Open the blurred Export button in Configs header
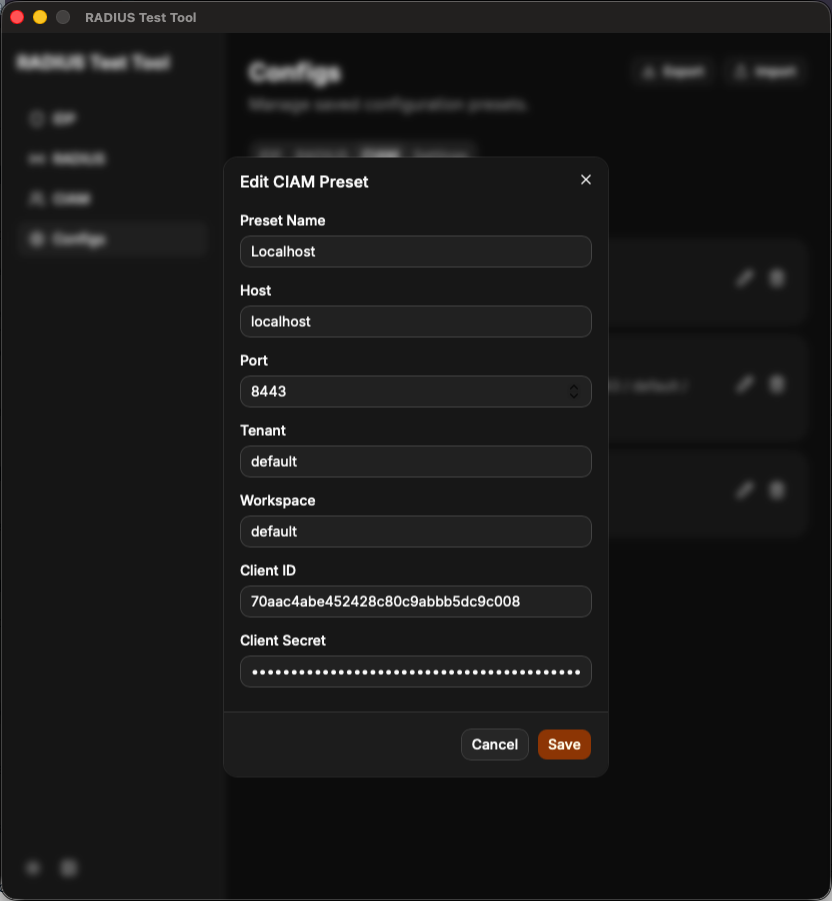The width and height of the screenshot is (832, 901). [673, 72]
